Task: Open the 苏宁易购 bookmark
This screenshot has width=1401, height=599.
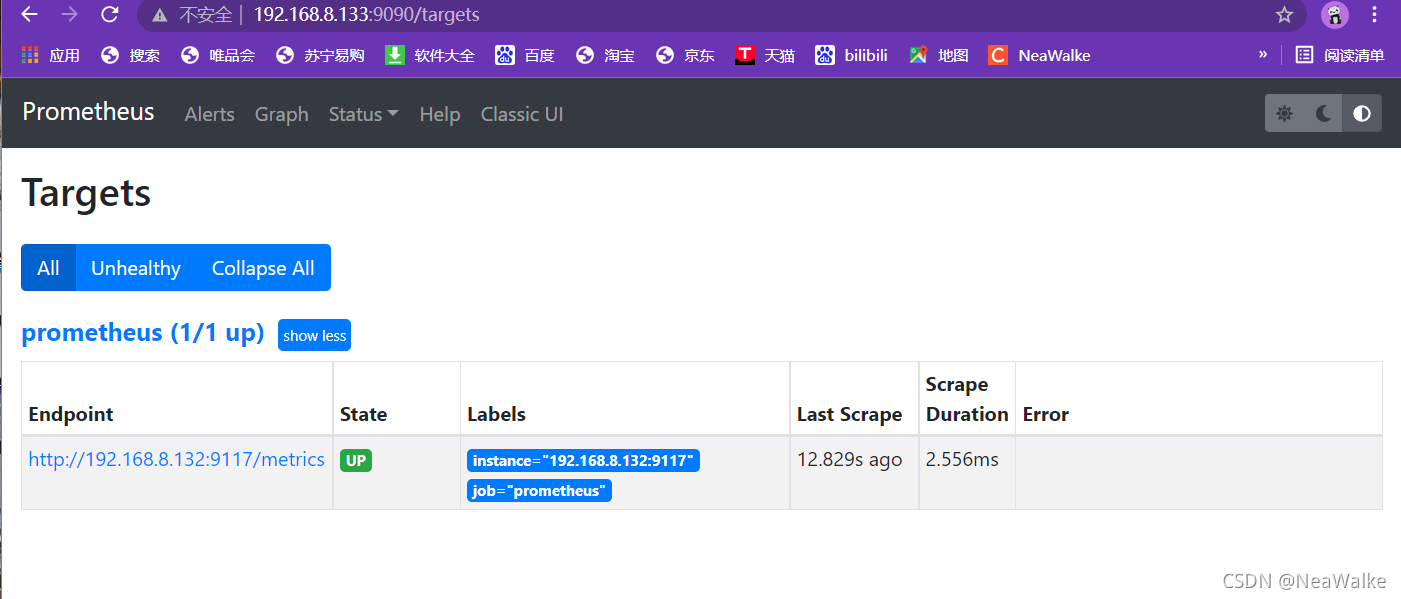Action: pyautogui.click(x=320, y=55)
